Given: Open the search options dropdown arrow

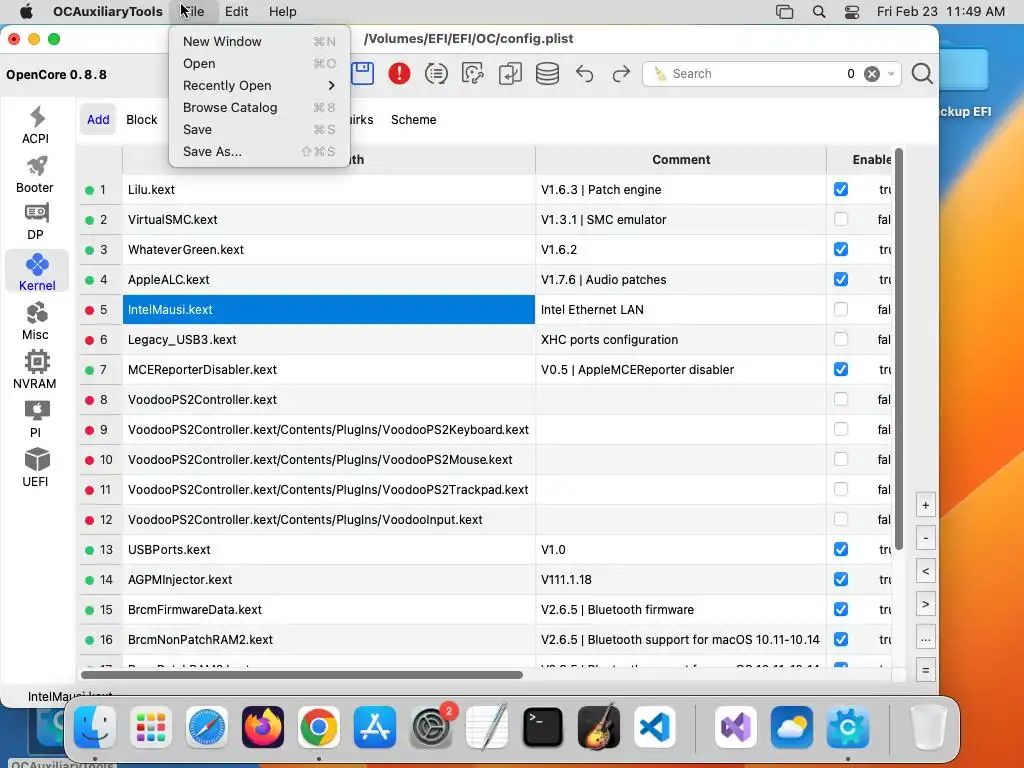Looking at the screenshot, I should click(x=891, y=74).
